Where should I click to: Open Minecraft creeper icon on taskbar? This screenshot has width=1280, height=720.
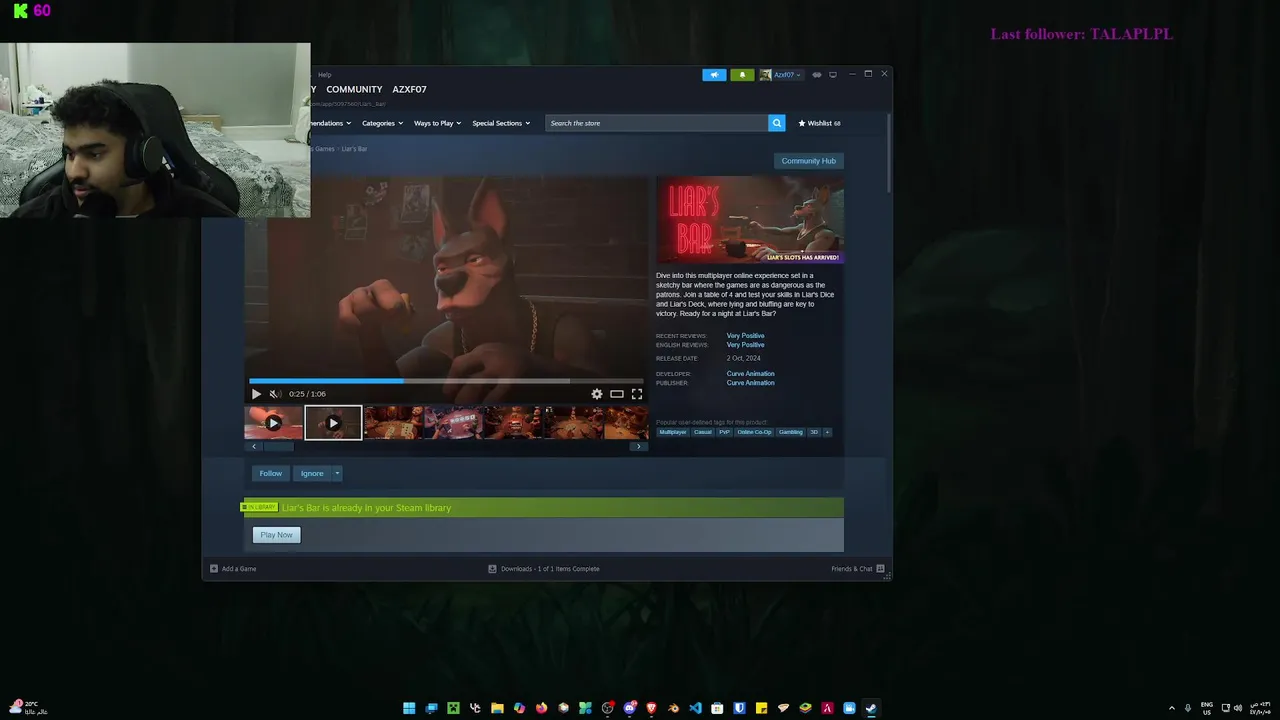(x=453, y=708)
